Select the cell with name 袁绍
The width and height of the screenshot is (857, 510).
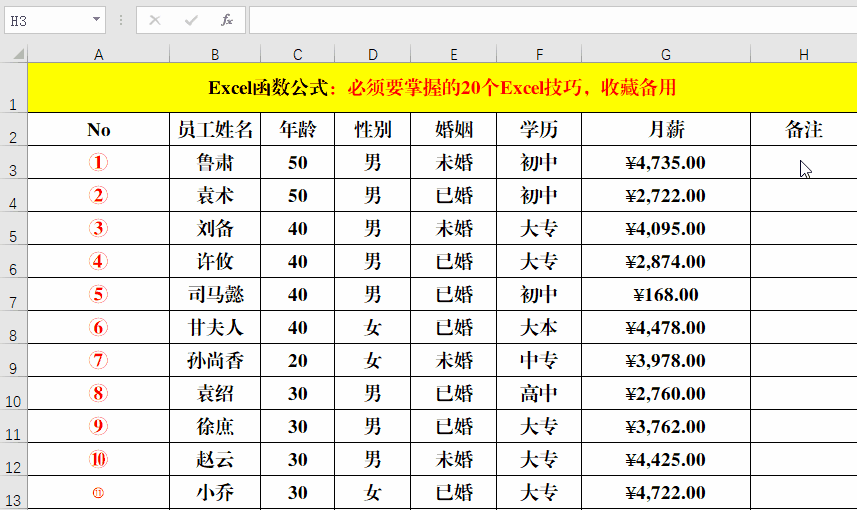(x=215, y=394)
